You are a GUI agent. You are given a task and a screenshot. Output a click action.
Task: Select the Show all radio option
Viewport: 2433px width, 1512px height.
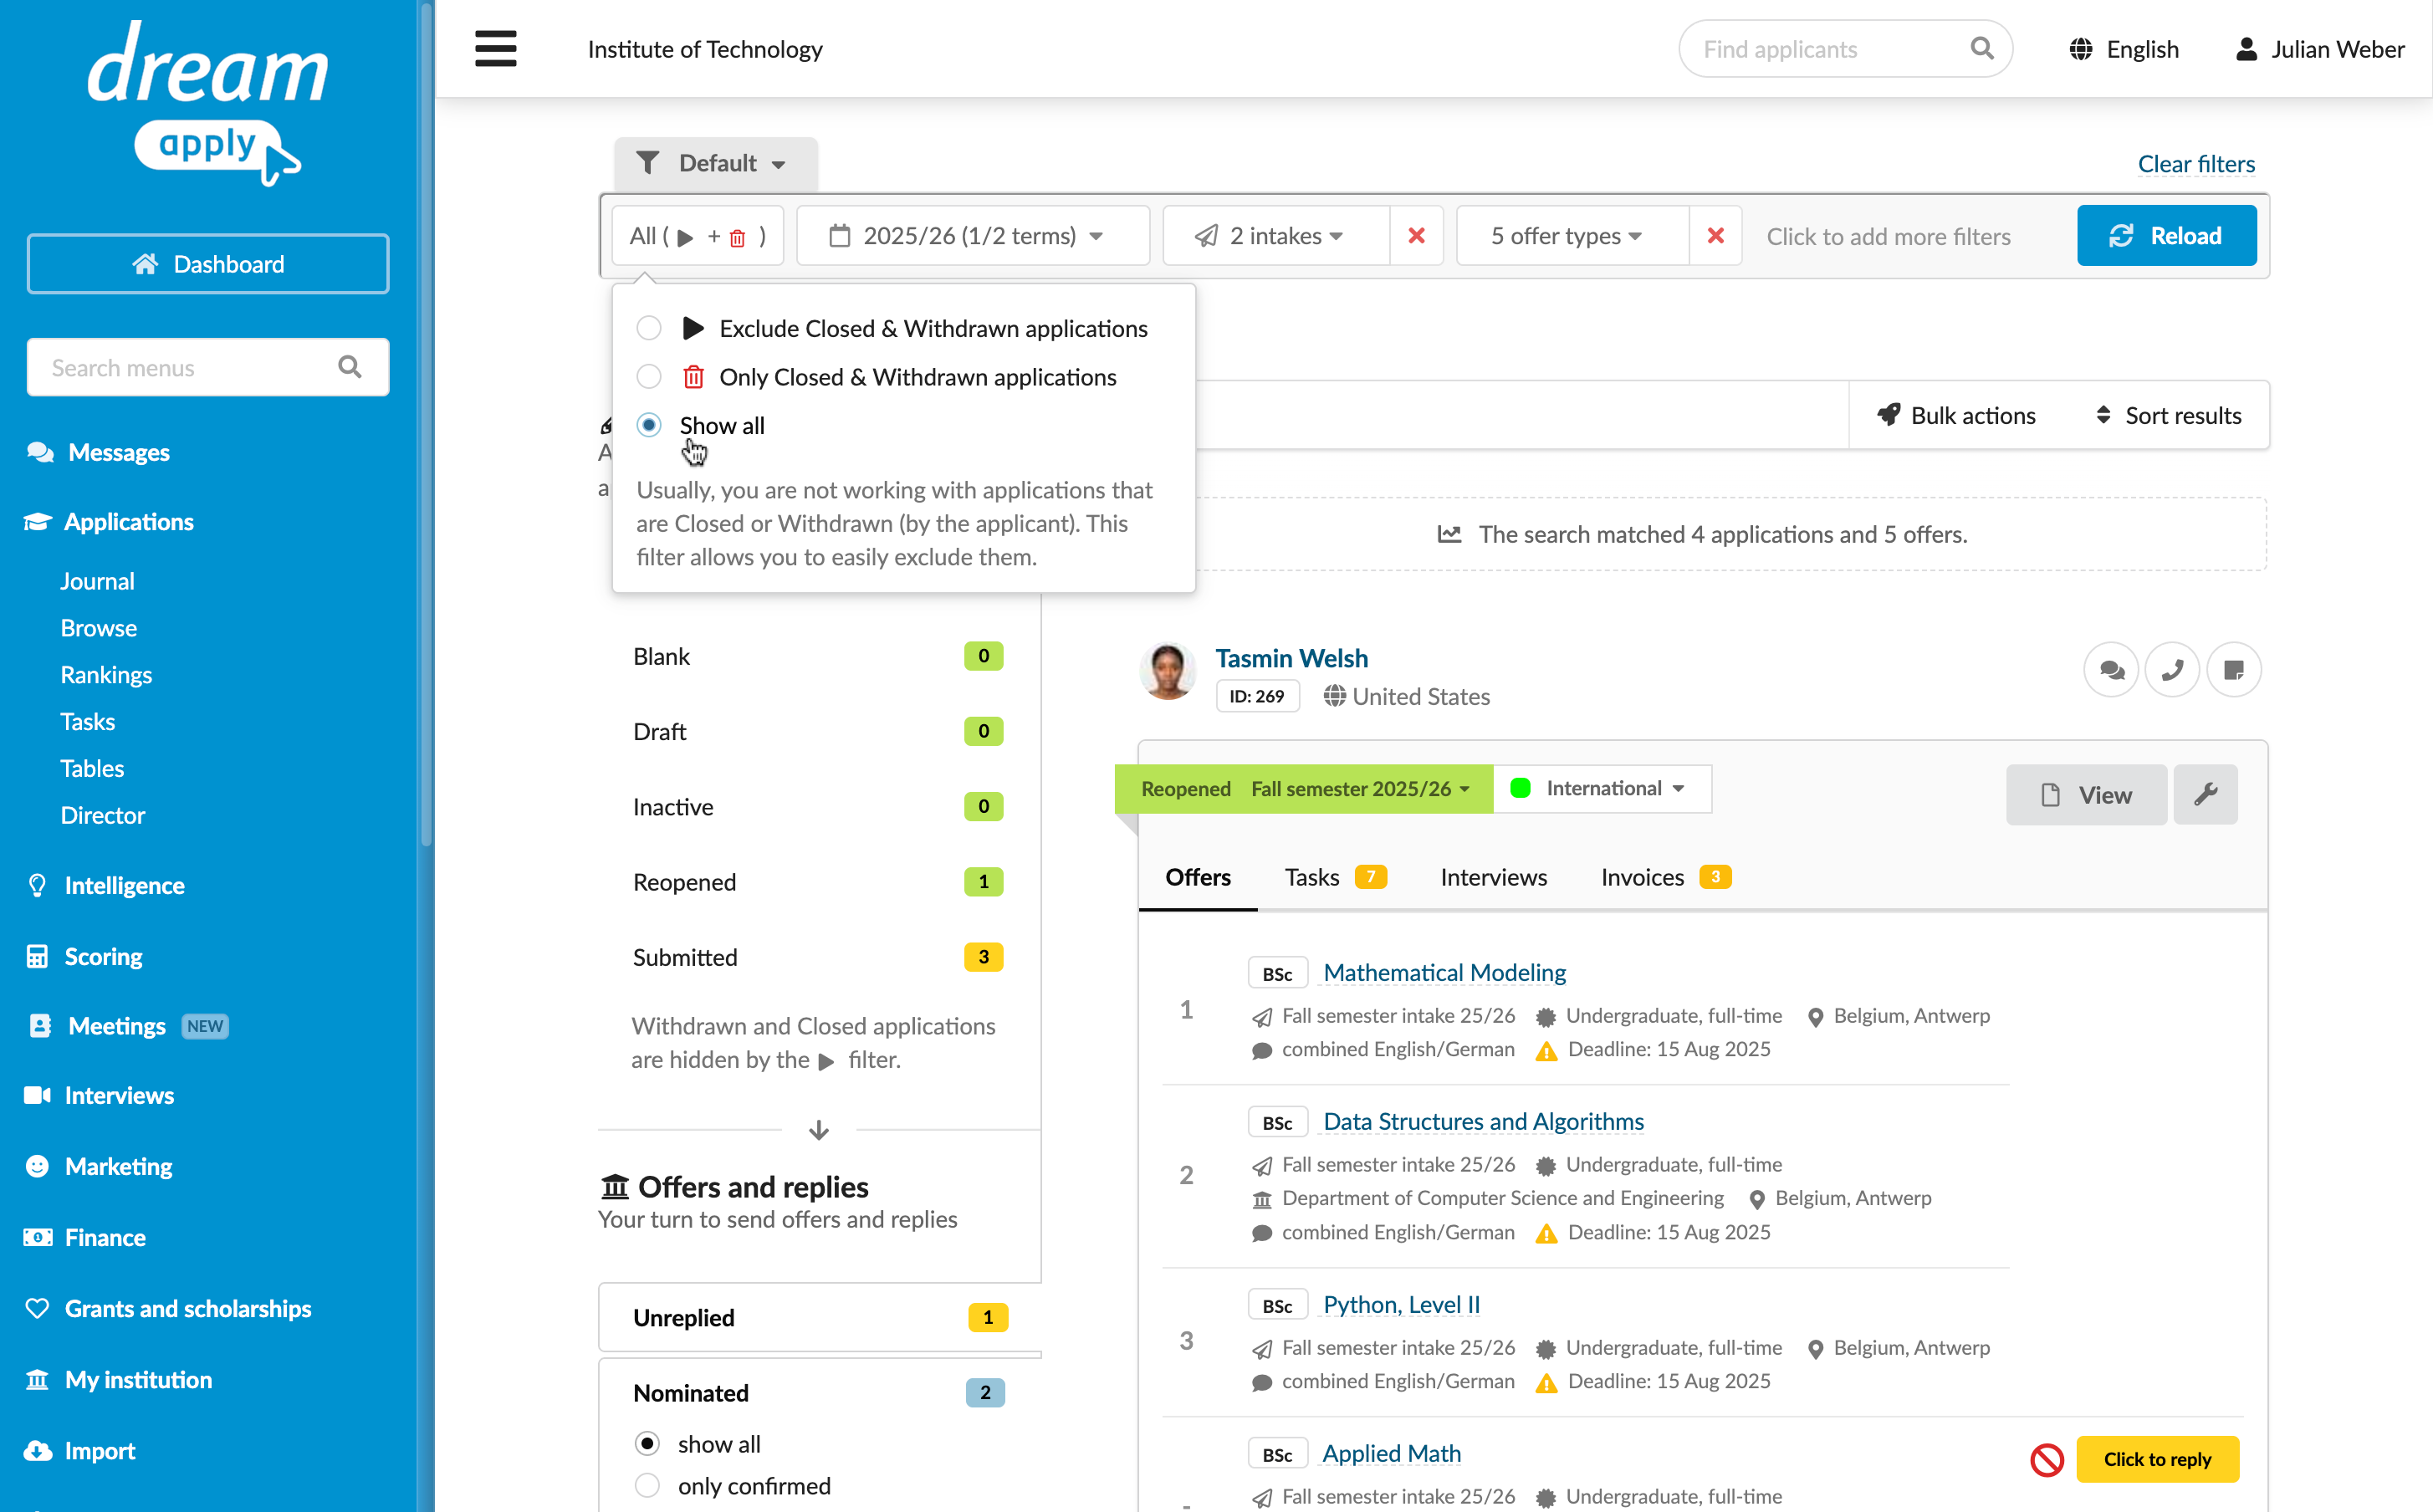point(649,425)
